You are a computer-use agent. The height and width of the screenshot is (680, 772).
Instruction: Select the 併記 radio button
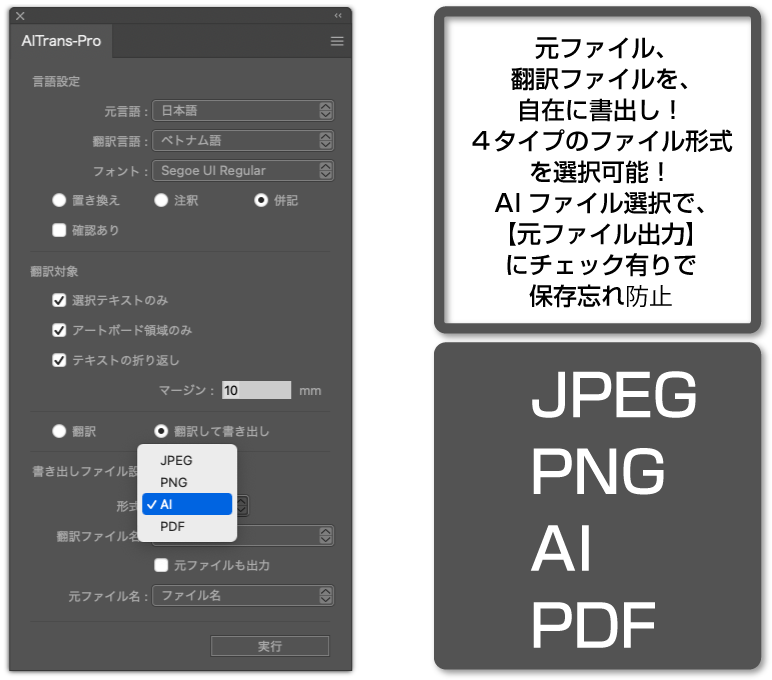point(261,200)
